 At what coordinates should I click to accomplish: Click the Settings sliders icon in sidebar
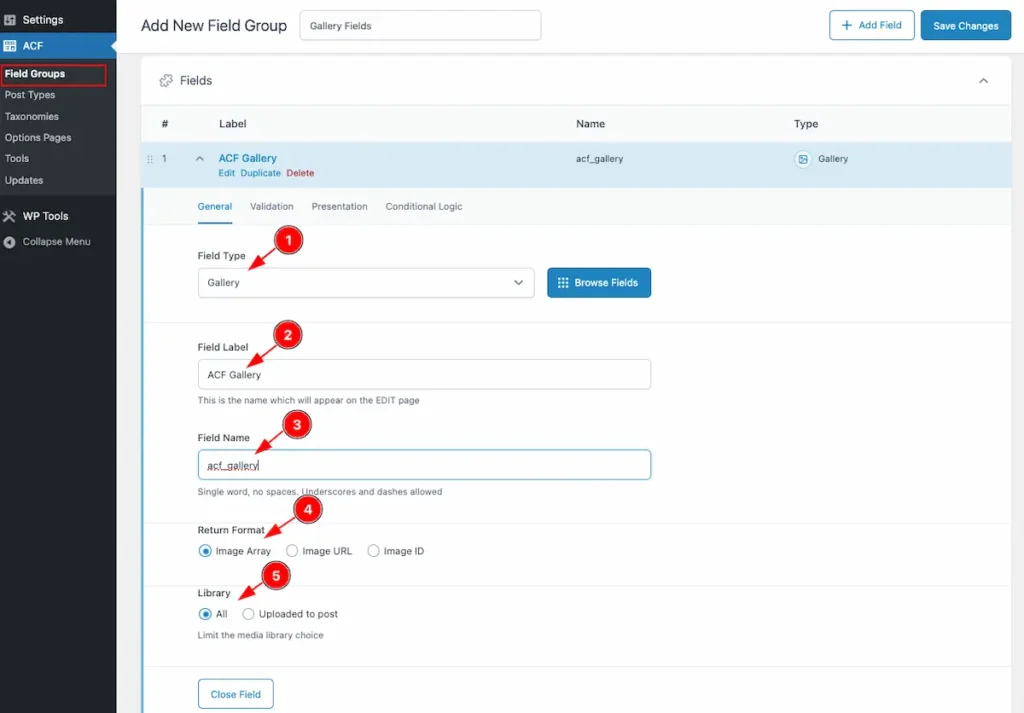point(11,20)
